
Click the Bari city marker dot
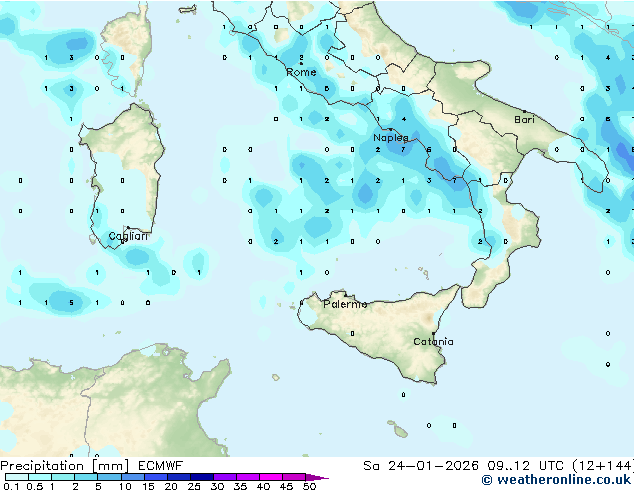[x=524, y=111]
